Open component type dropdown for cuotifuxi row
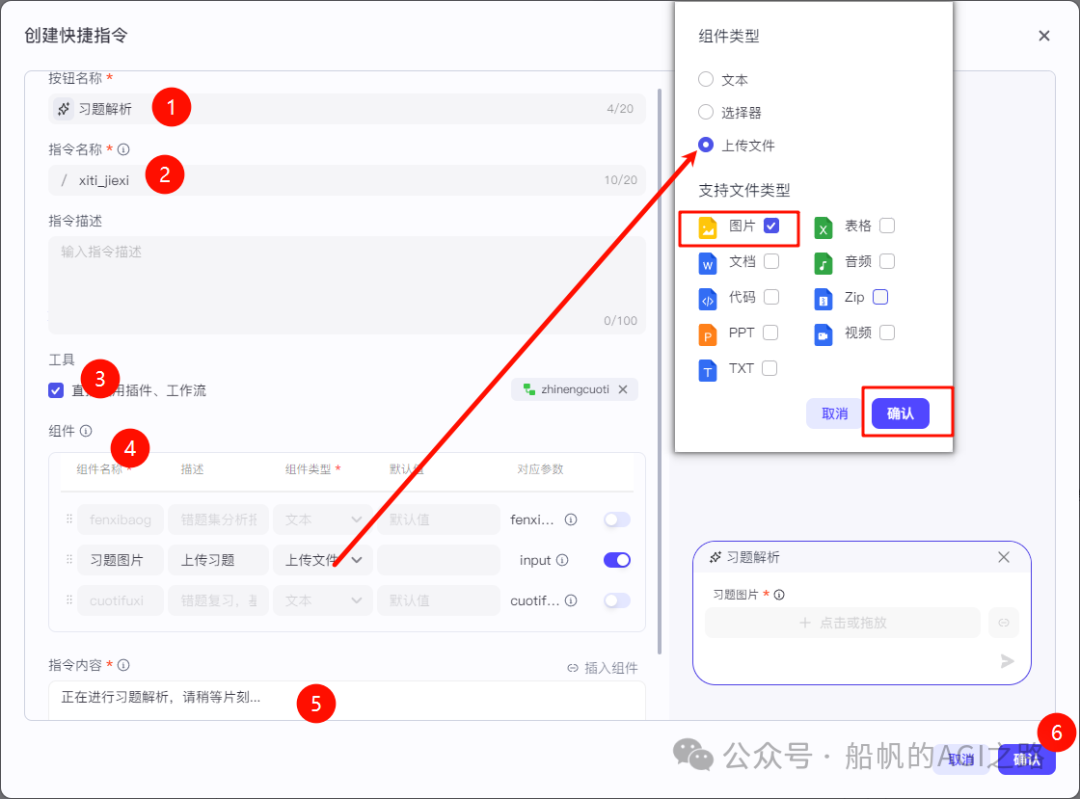 322,601
